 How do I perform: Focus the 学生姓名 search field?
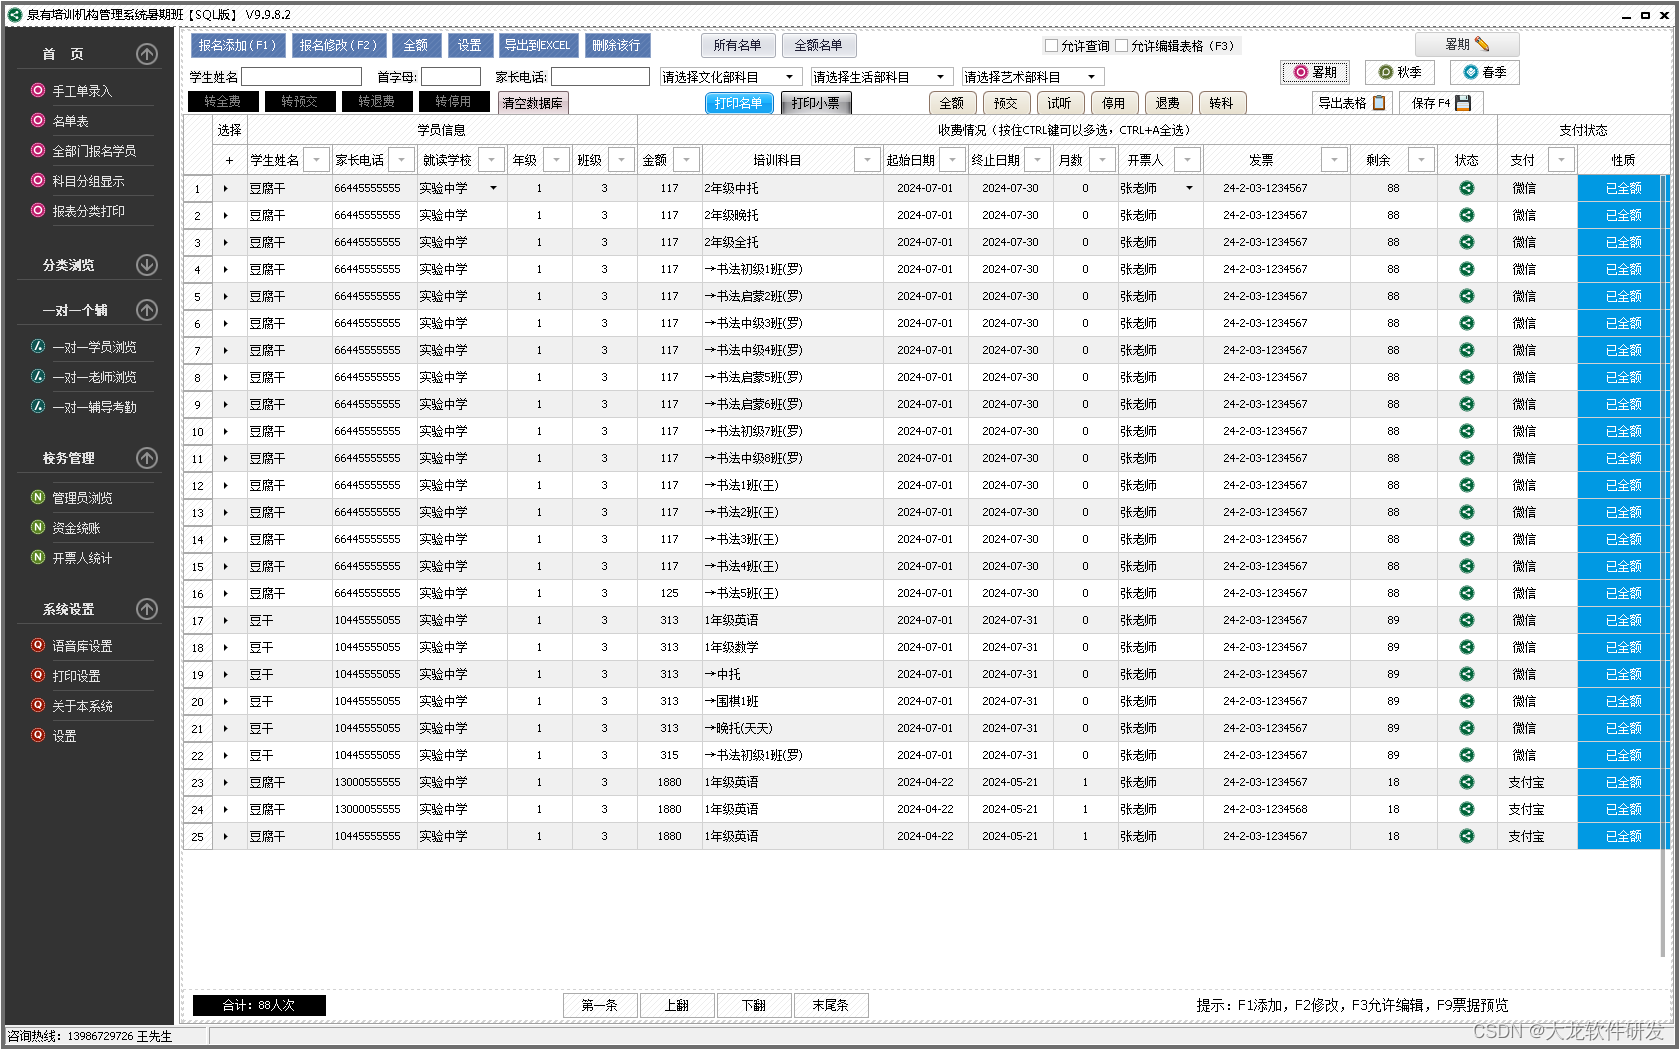pos(302,77)
